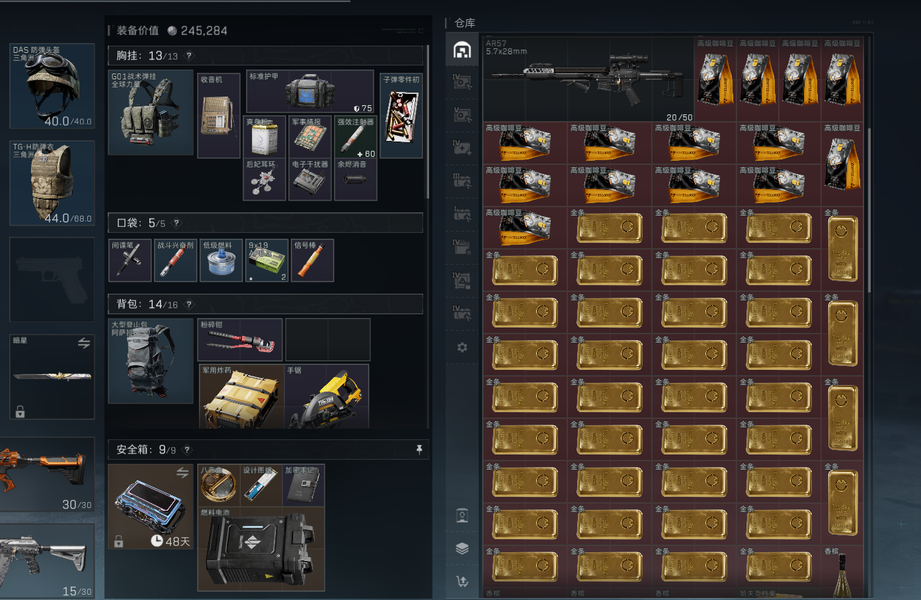Select the I-tier storage box tab
Image resolution: width=921 pixels, height=600 pixels.
pos(462,213)
